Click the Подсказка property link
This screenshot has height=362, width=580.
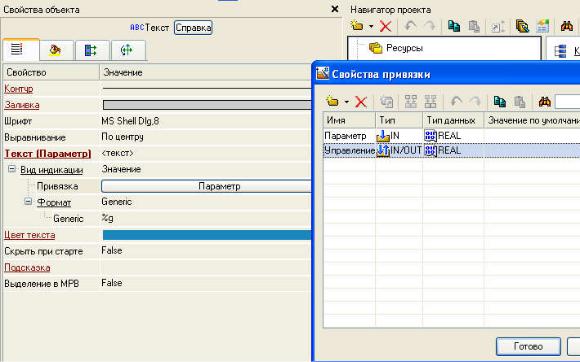pyautogui.click(x=27, y=268)
